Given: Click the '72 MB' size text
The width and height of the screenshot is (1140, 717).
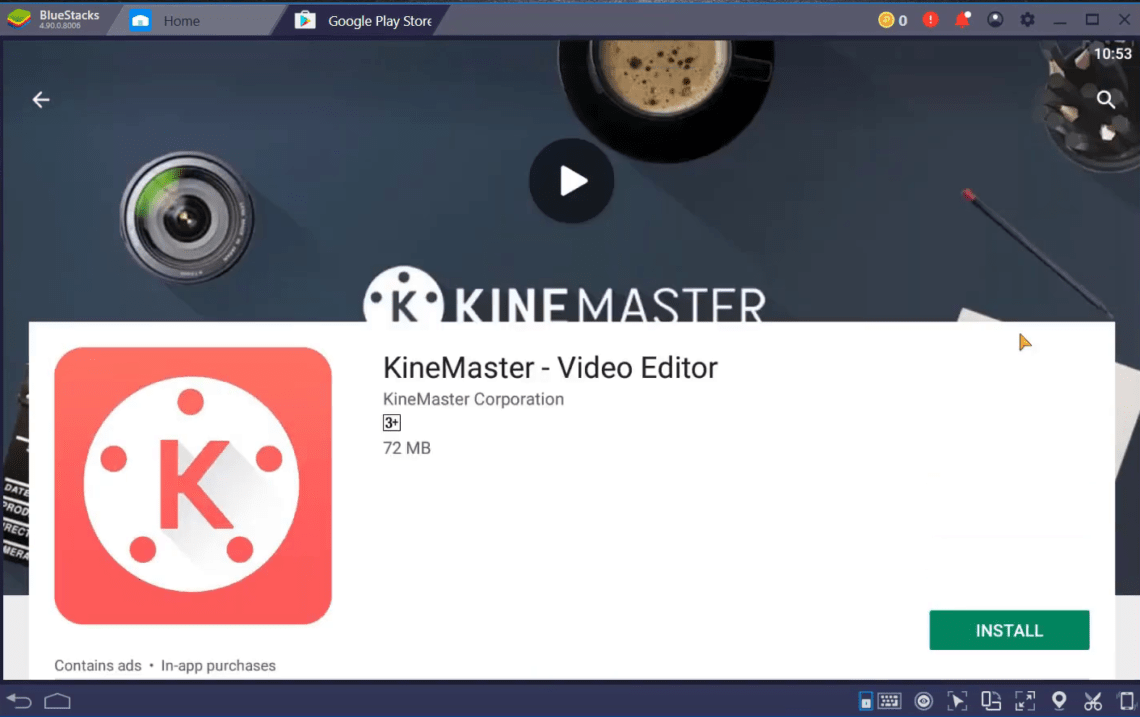Looking at the screenshot, I should coord(406,448).
